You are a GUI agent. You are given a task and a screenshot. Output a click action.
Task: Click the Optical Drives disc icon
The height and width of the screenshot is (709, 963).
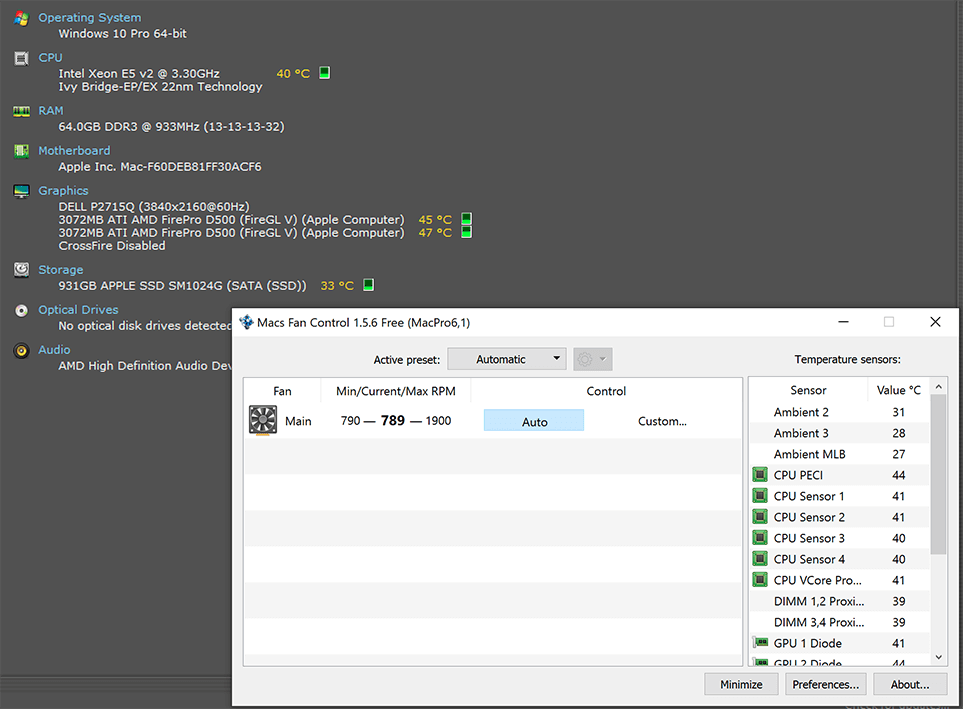[21, 310]
